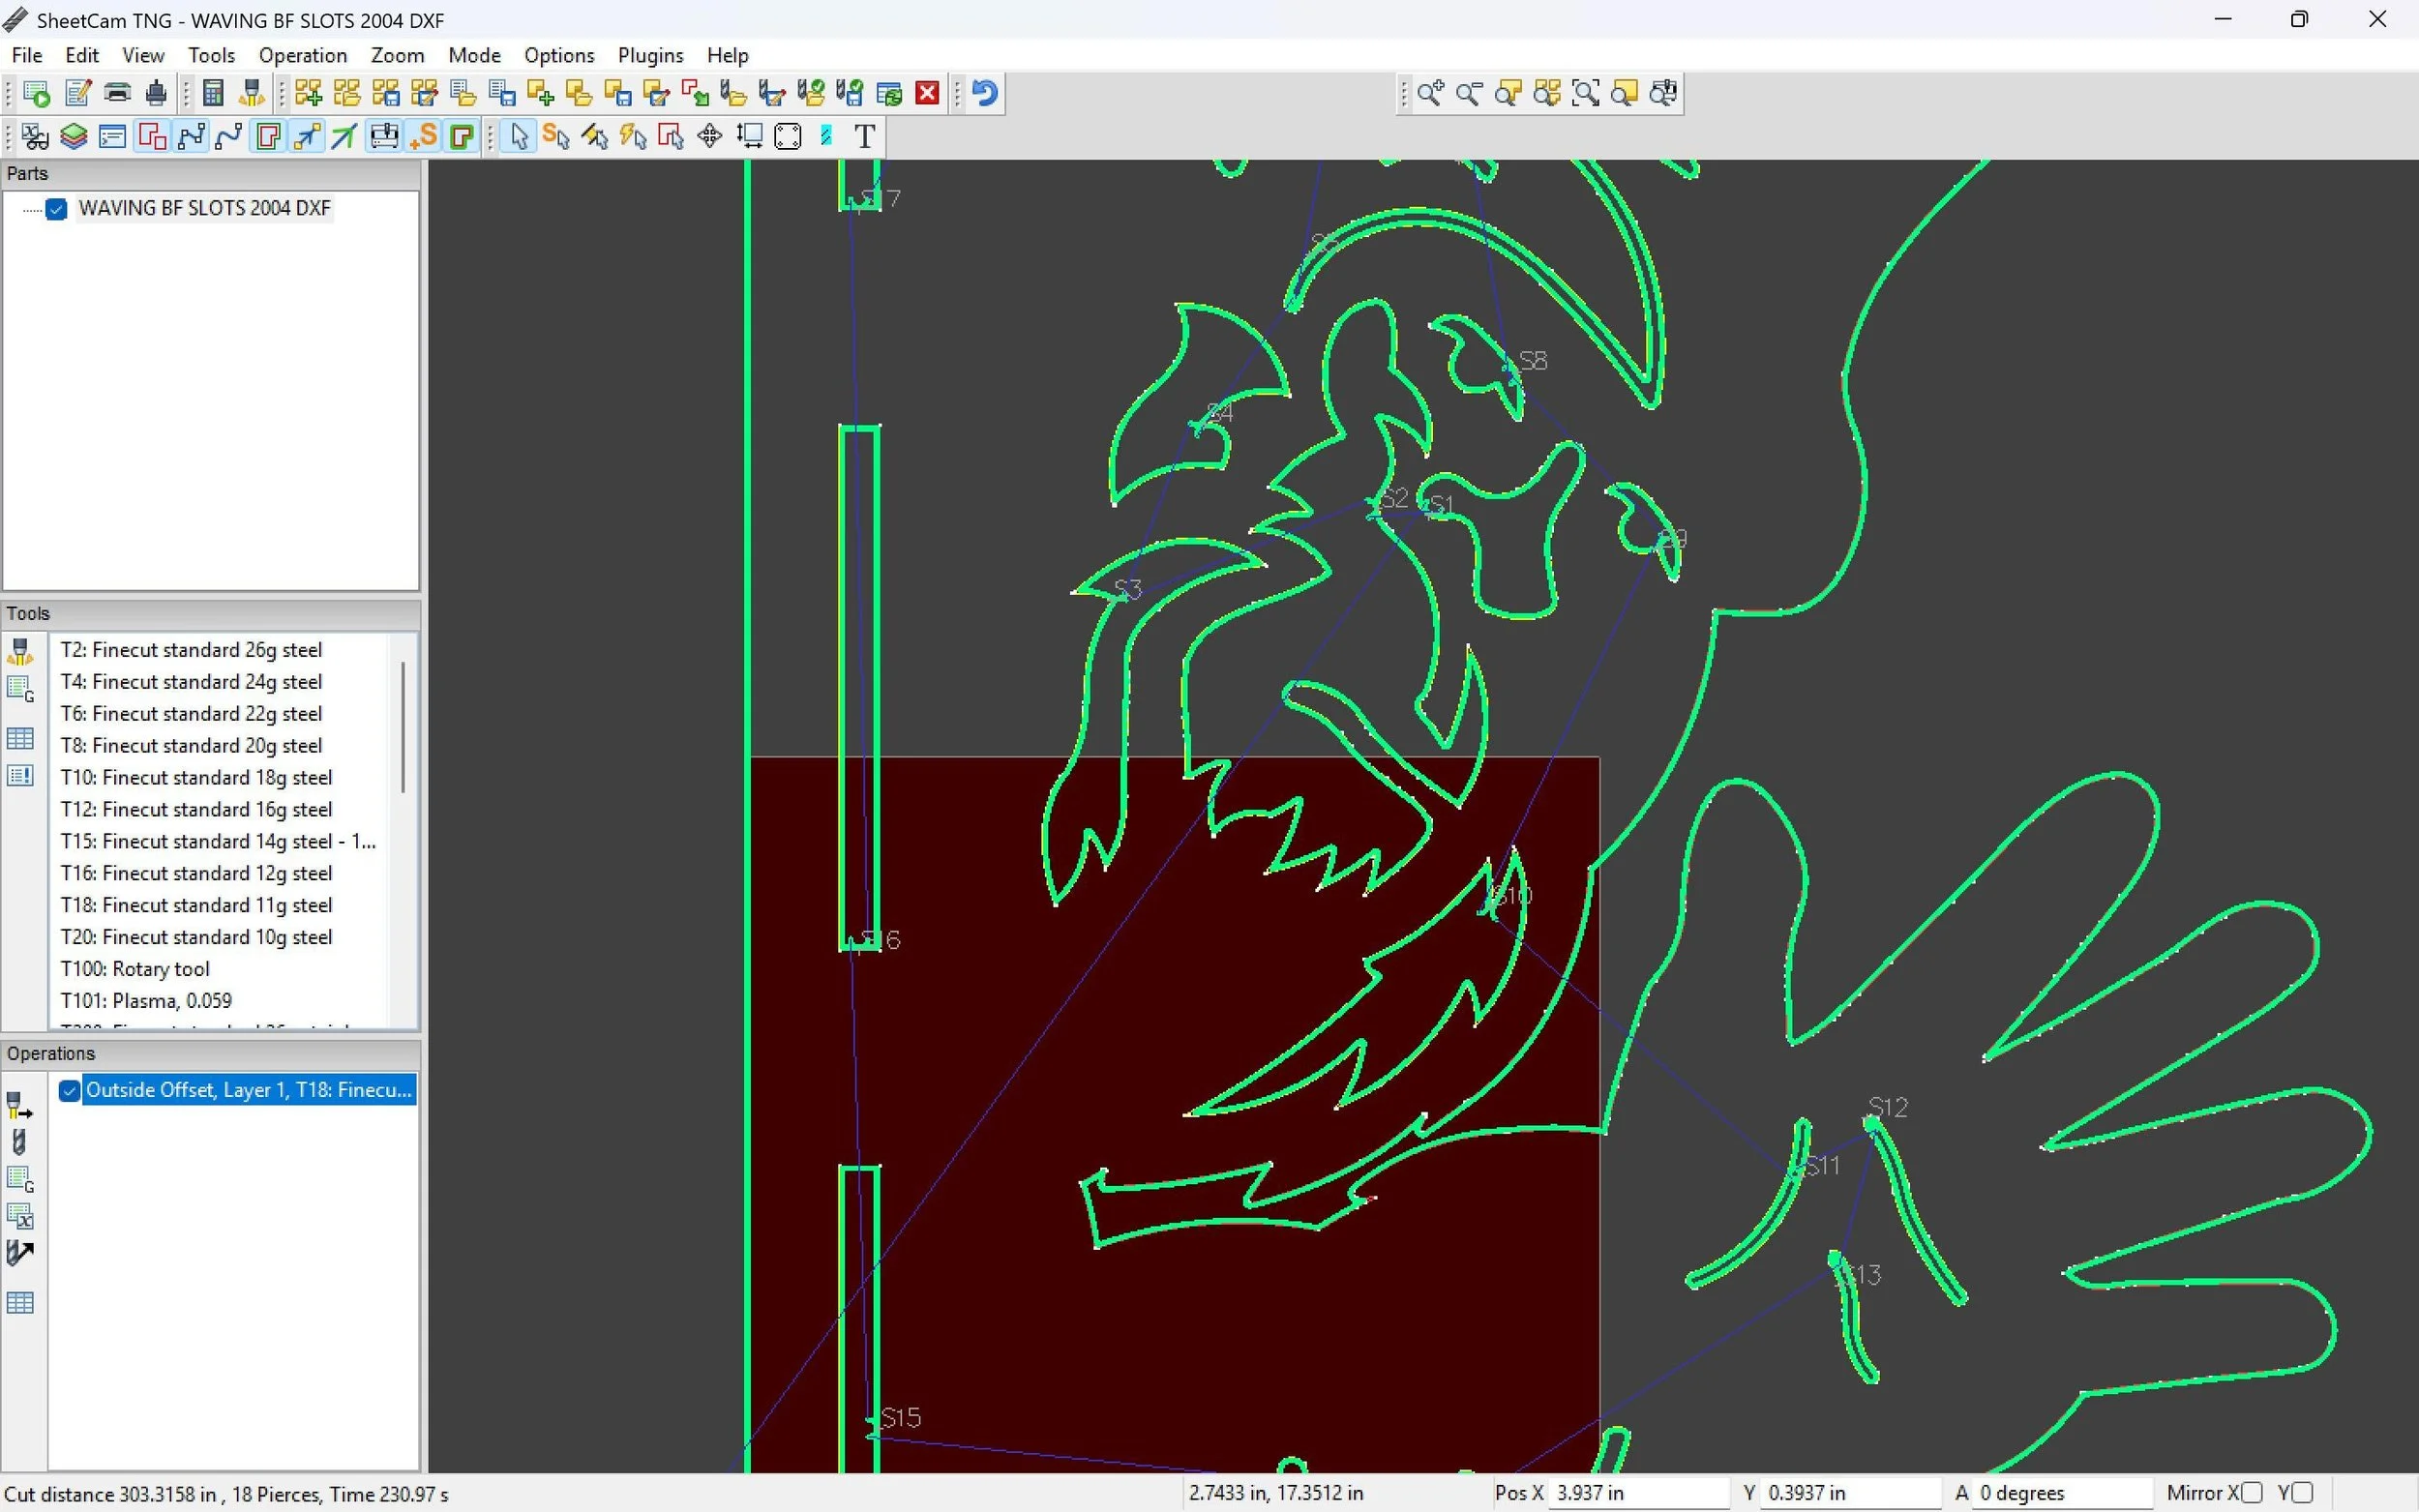
Task: Click the red X delete icon
Action: click(927, 94)
